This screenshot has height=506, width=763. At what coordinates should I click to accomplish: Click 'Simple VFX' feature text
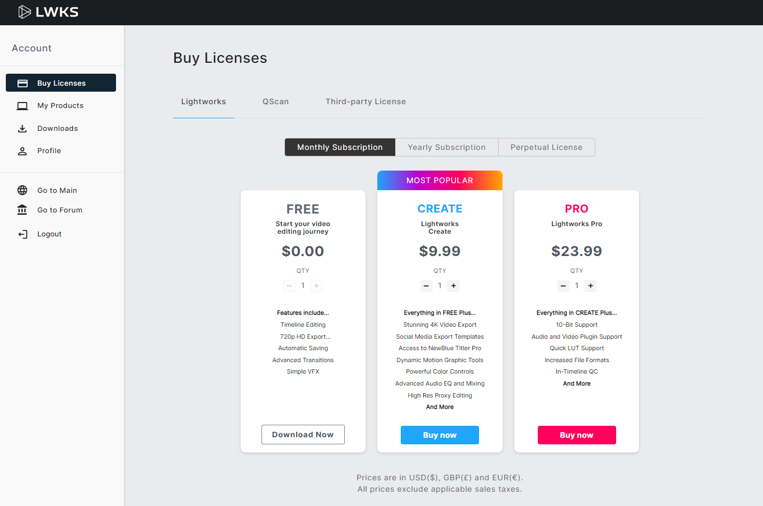click(x=303, y=372)
